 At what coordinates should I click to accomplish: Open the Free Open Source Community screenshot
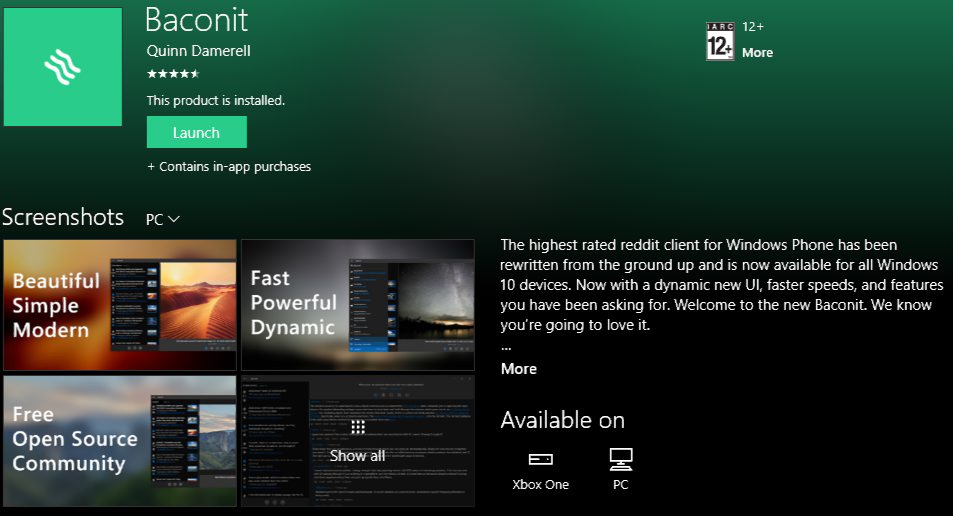tap(120, 441)
